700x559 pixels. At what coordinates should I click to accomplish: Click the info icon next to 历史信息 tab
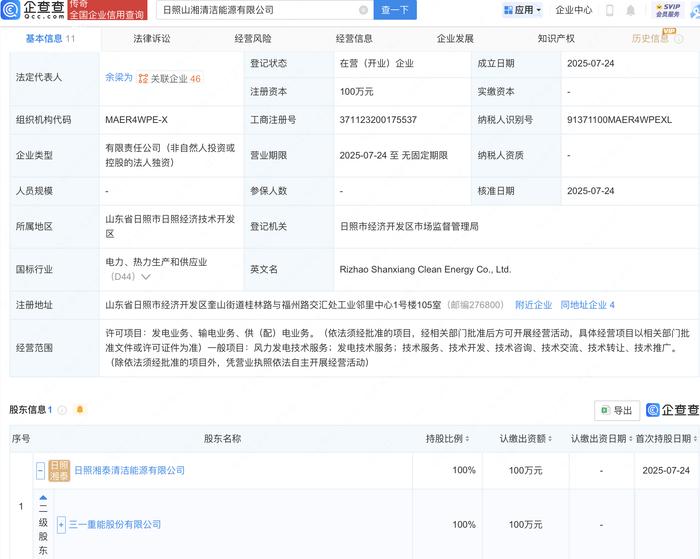point(679,39)
